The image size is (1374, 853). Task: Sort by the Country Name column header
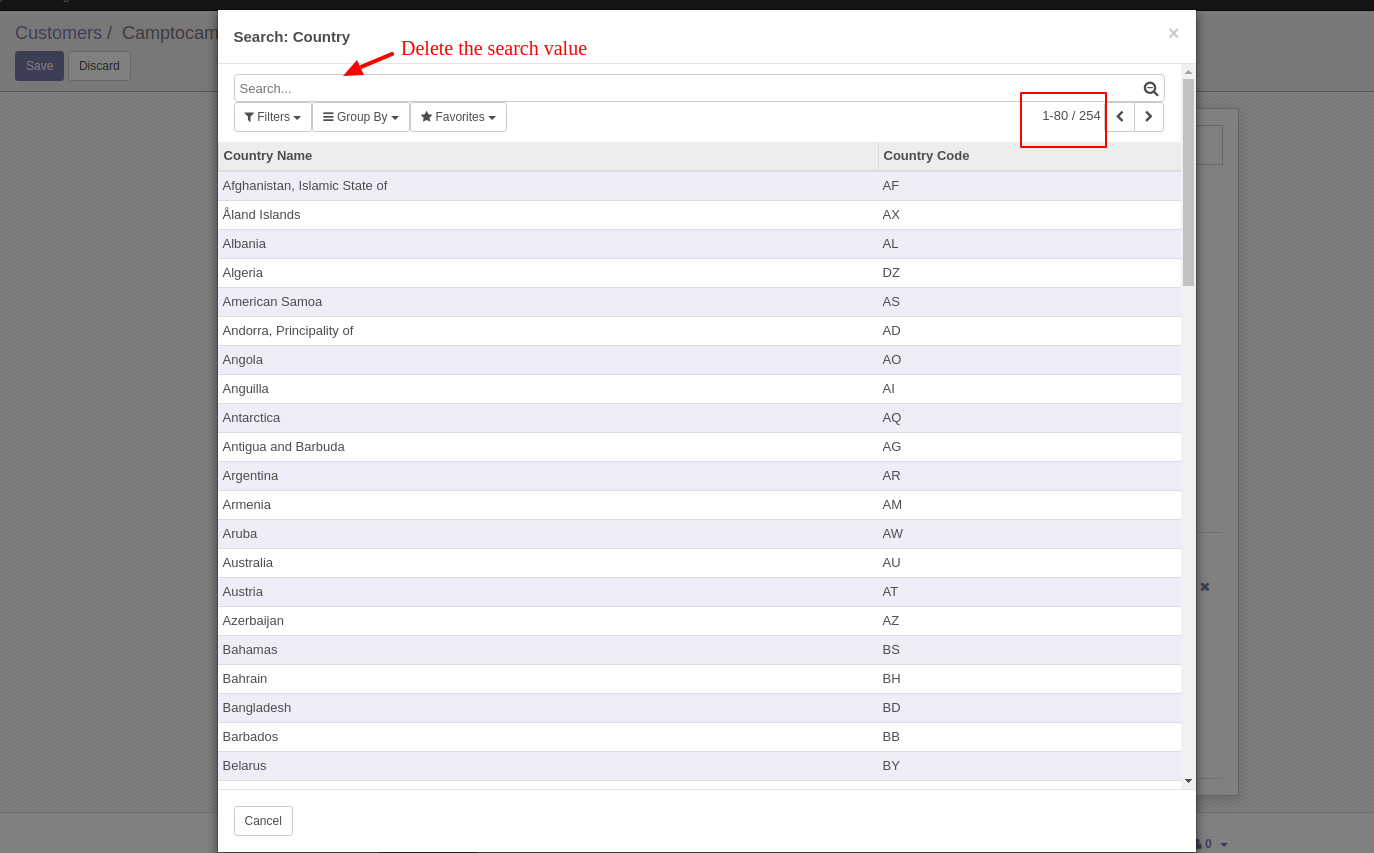(267, 155)
